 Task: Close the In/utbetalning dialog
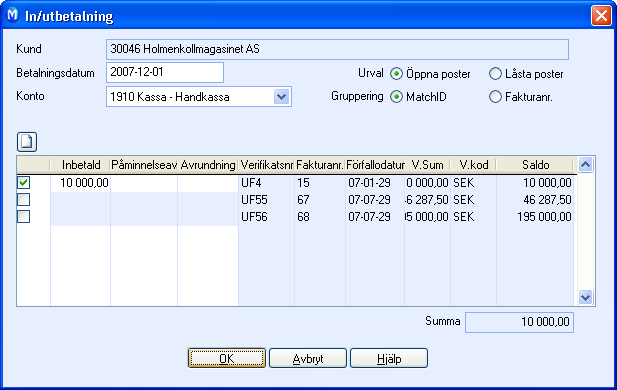[x=601, y=16]
